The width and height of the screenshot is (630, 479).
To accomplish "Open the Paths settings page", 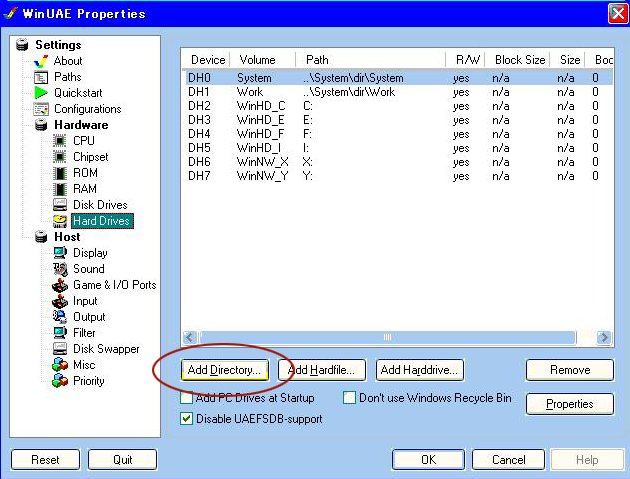I will click(68, 77).
